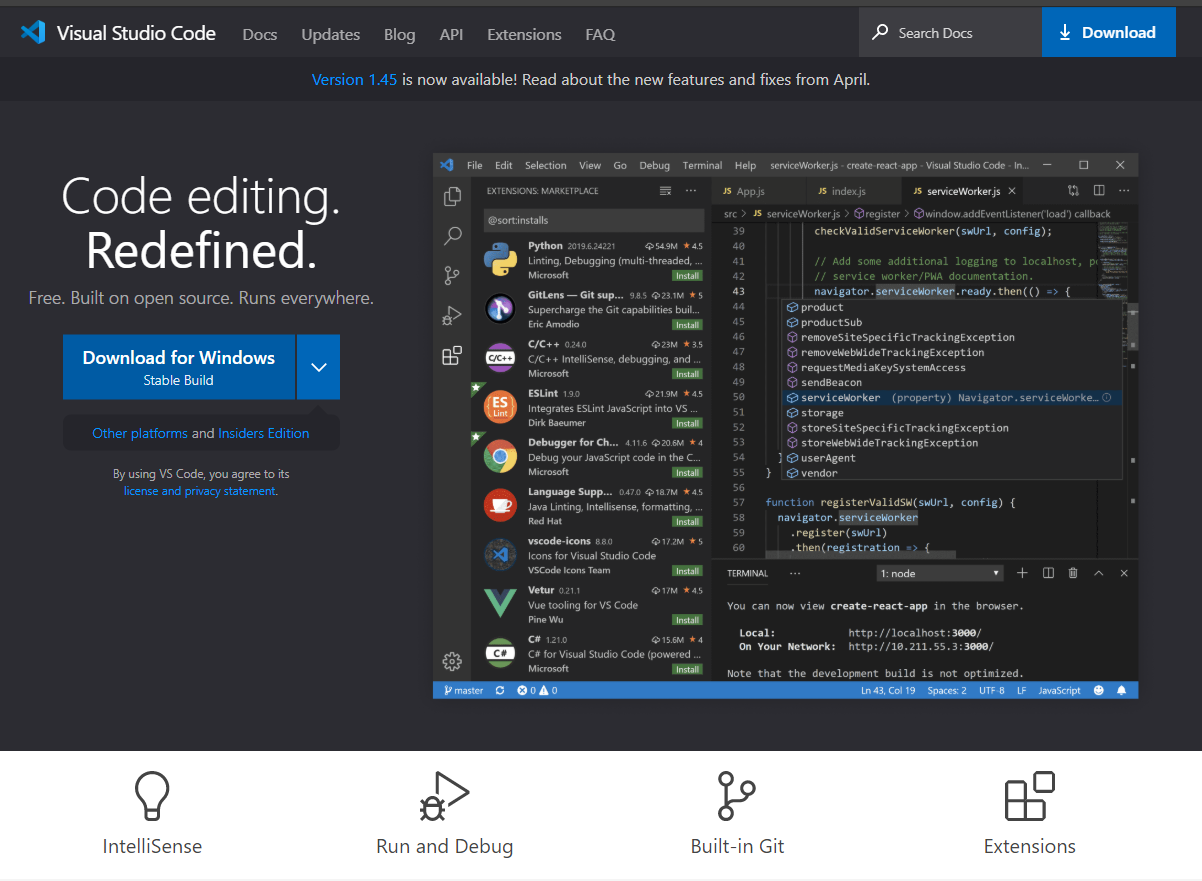This screenshot has height=881, width=1202.
Task: Click the C# extension icon
Action: (x=500, y=653)
